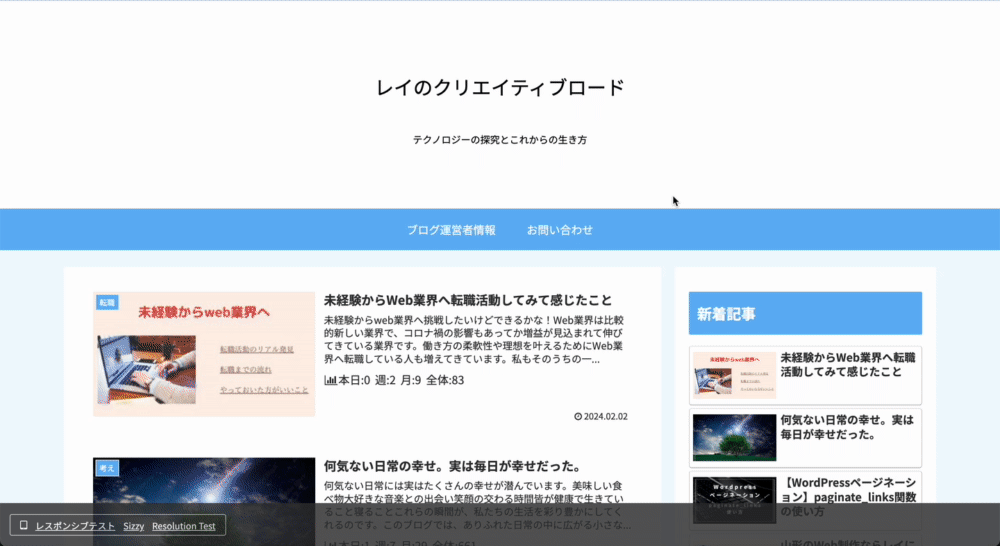Open the sidebar post 未経験からWeb業界へ転職活動してみて感じたこと
This screenshot has width=1000, height=546.
[848, 364]
